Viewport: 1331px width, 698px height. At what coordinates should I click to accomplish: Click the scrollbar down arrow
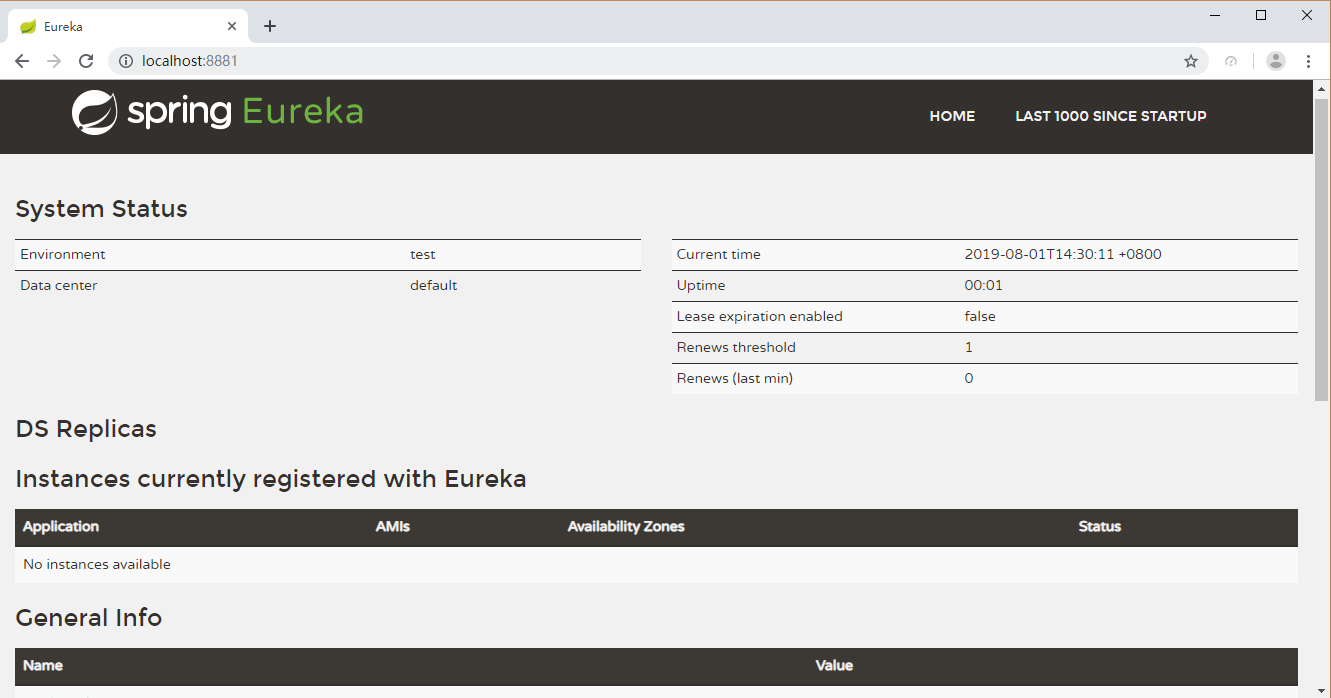[1321, 690]
